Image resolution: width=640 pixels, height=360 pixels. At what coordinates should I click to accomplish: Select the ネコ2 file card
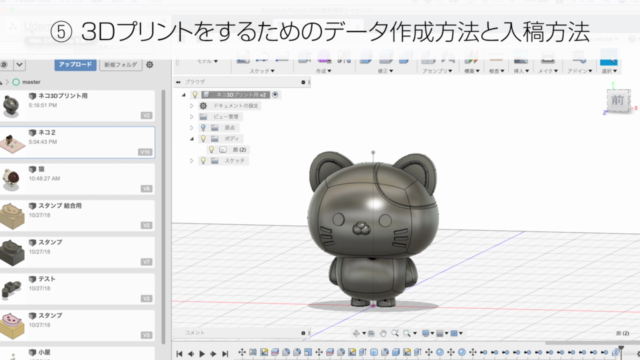[x=77, y=142]
